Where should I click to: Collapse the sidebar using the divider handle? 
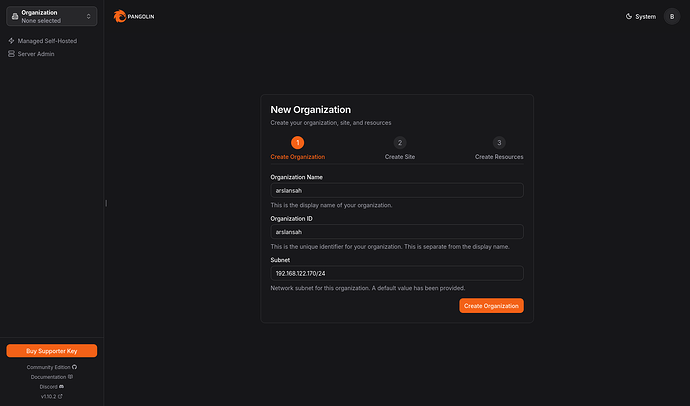[x=105, y=203]
